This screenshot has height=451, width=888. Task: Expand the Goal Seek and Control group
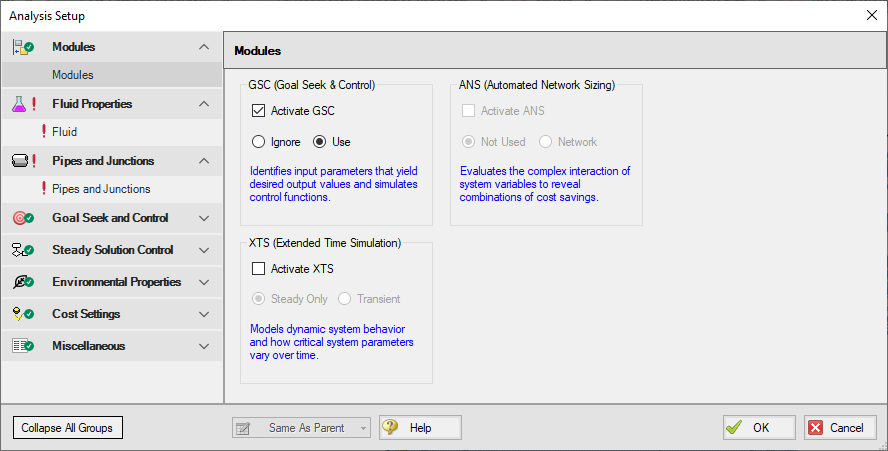click(204, 218)
